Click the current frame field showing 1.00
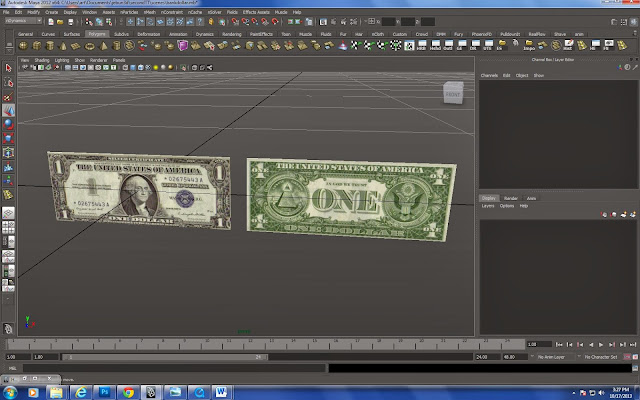 pos(539,344)
